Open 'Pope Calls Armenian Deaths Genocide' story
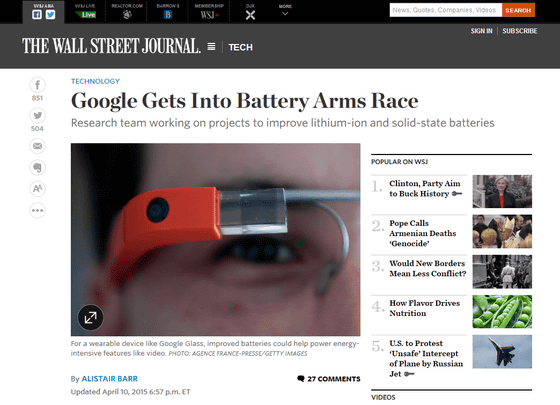 coord(422,233)
